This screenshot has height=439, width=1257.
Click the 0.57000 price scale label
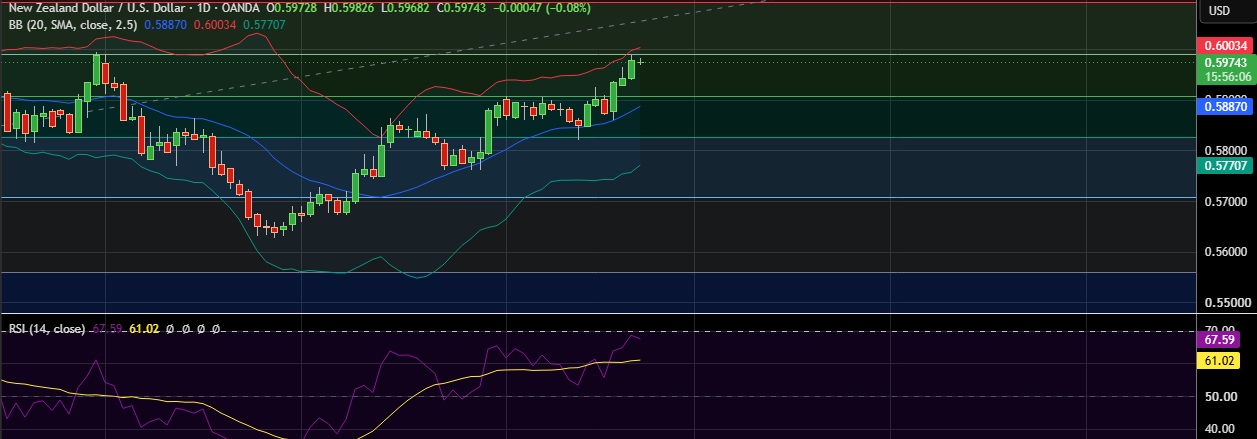pyautogui.click(x=1224, y=202)
